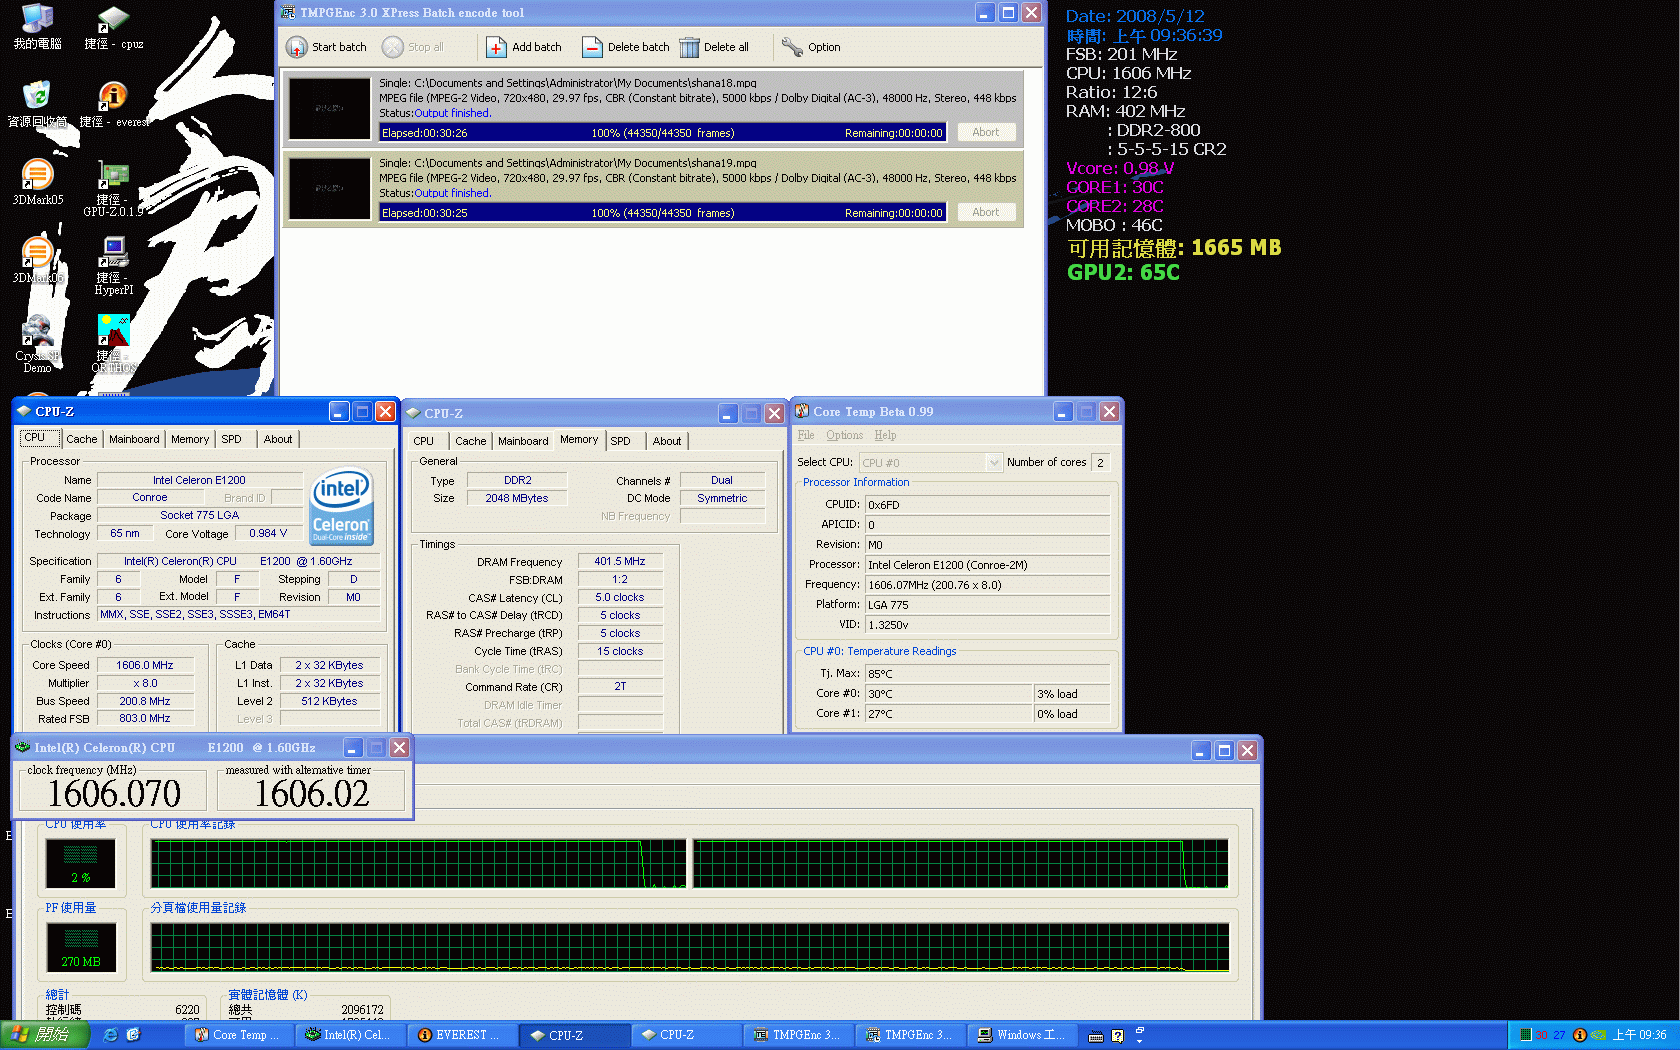Image resolution: width=1680 pixels, height=1050 pixels.
Task: Open About tab in Processor CPU-Z window
Action: tap(278, 439)
